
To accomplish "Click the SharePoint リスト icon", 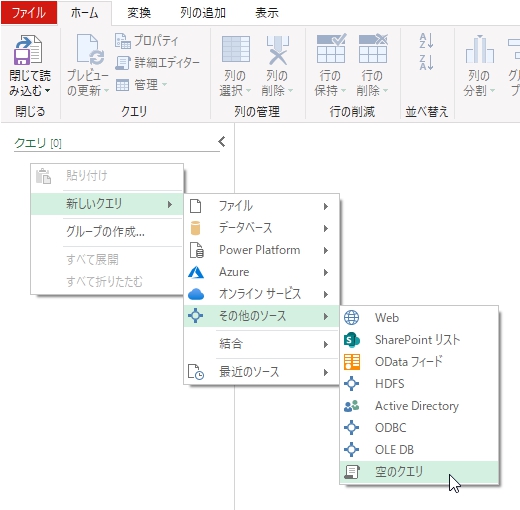I will 352,340.
